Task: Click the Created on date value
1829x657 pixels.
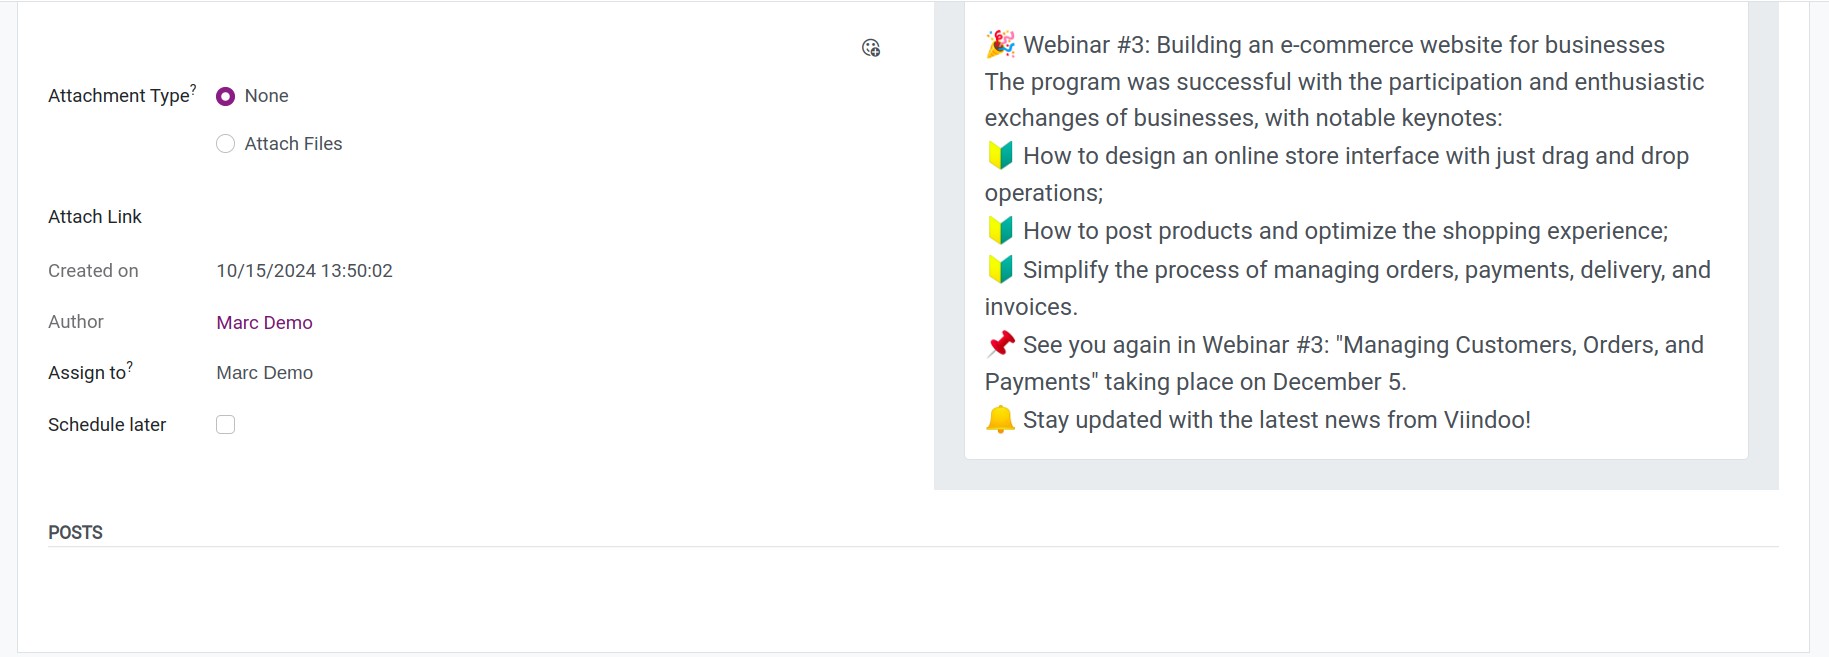Action: pos(304,271)
